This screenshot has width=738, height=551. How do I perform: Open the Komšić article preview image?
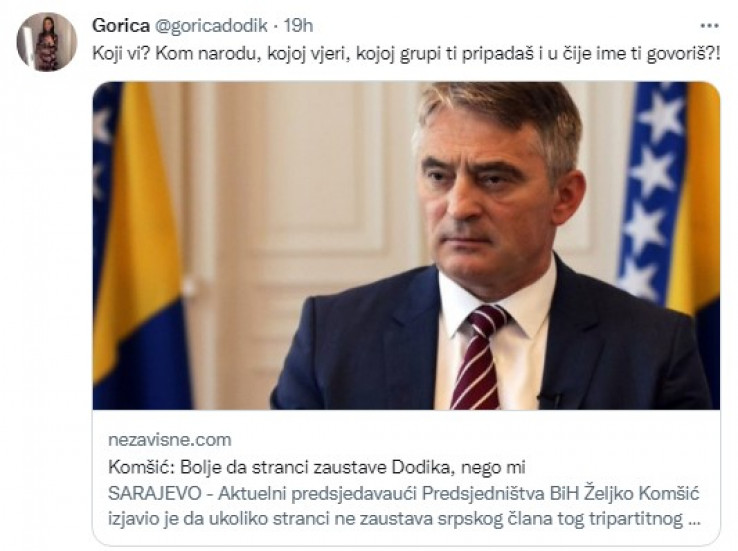tap(406, 246)
